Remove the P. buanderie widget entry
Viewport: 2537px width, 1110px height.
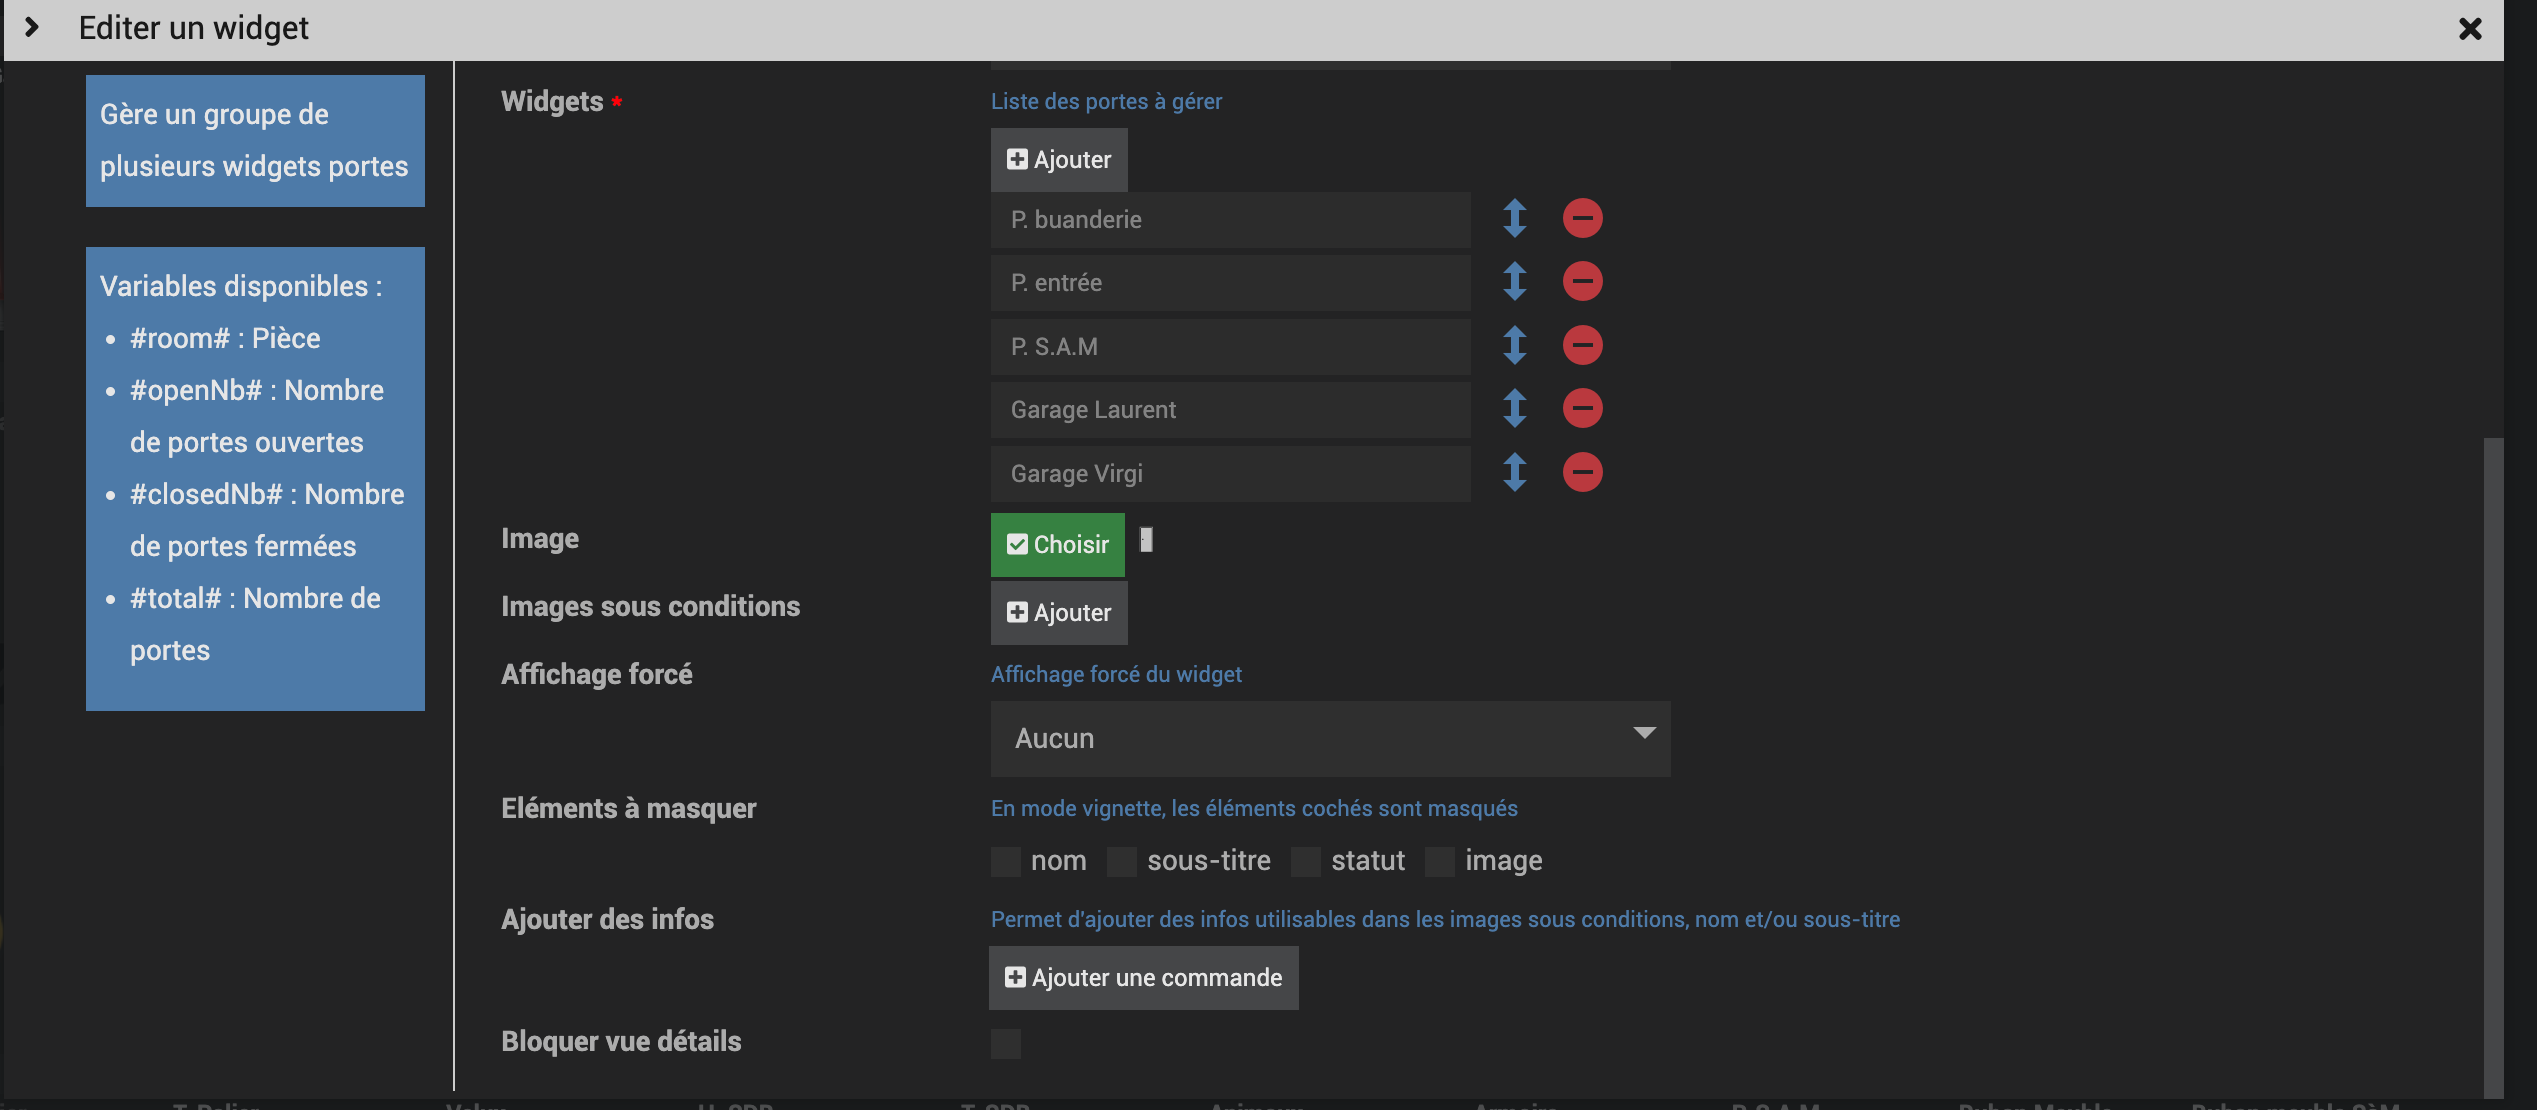click(x=1582, y=218)
